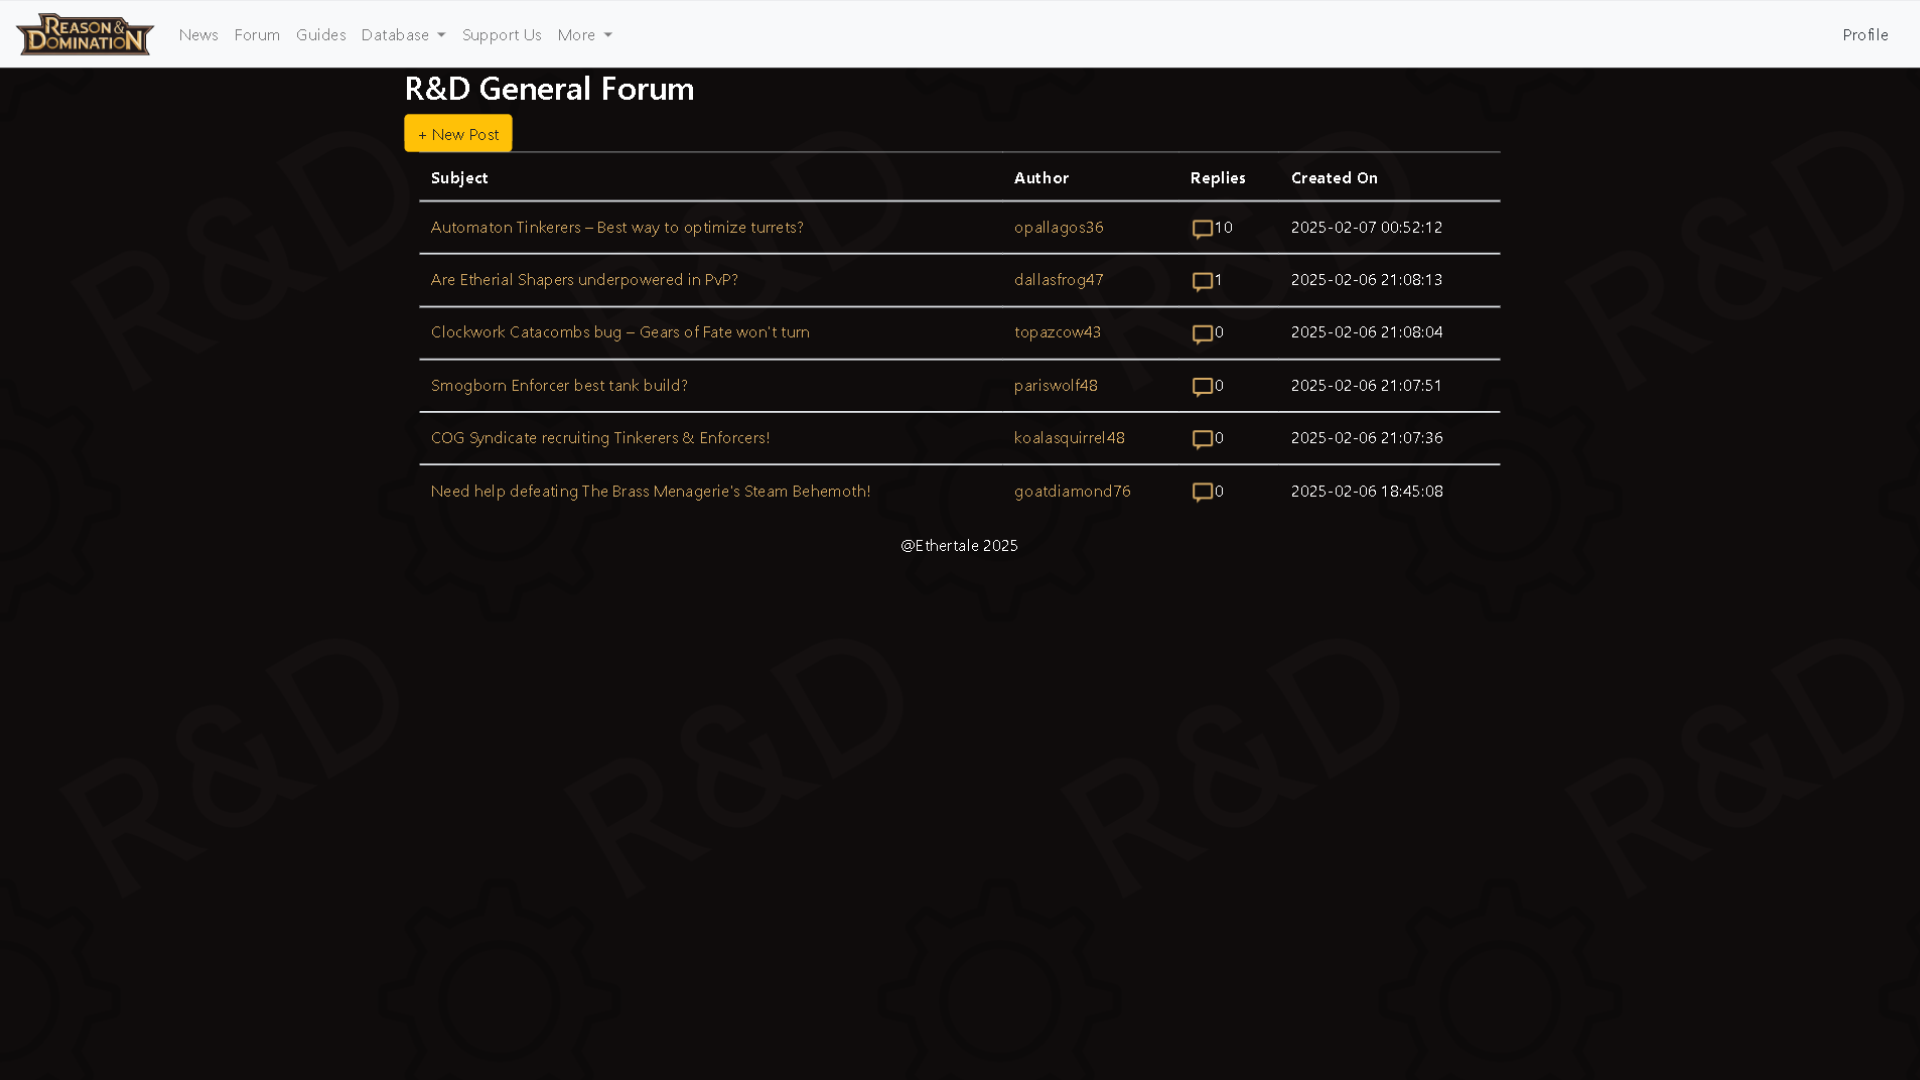
Task: Click reply bubble on Steam Behemoth thread
Action: pos(1201,492)
